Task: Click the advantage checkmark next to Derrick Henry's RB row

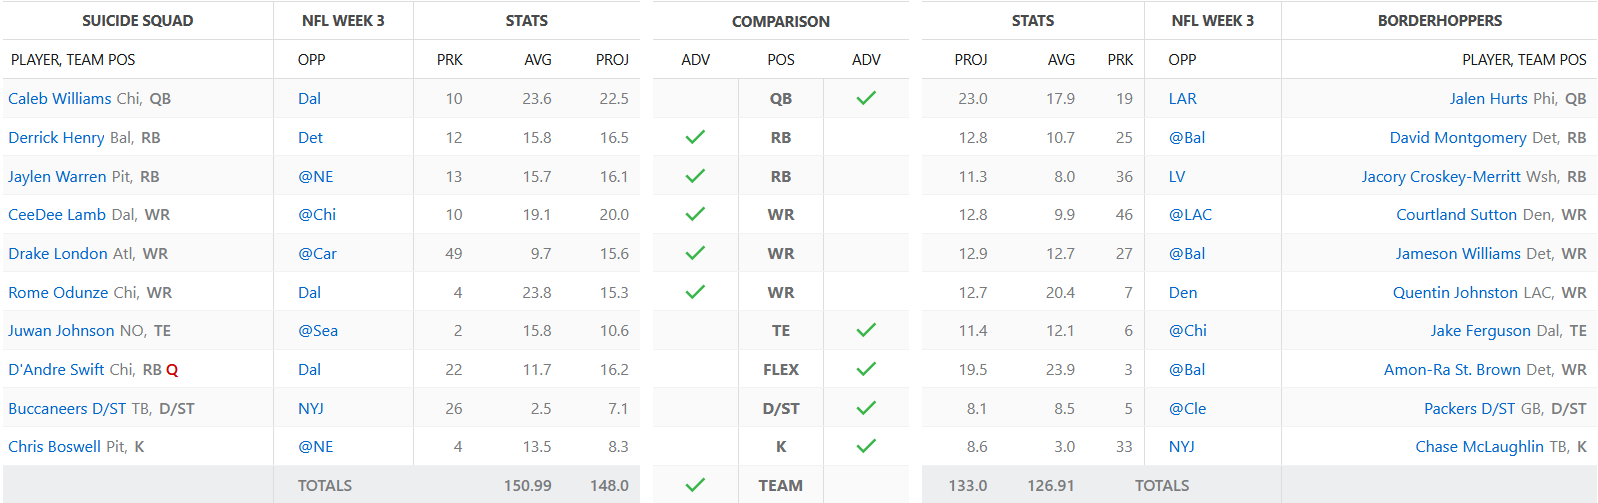Action: click(x=695, y=137)
